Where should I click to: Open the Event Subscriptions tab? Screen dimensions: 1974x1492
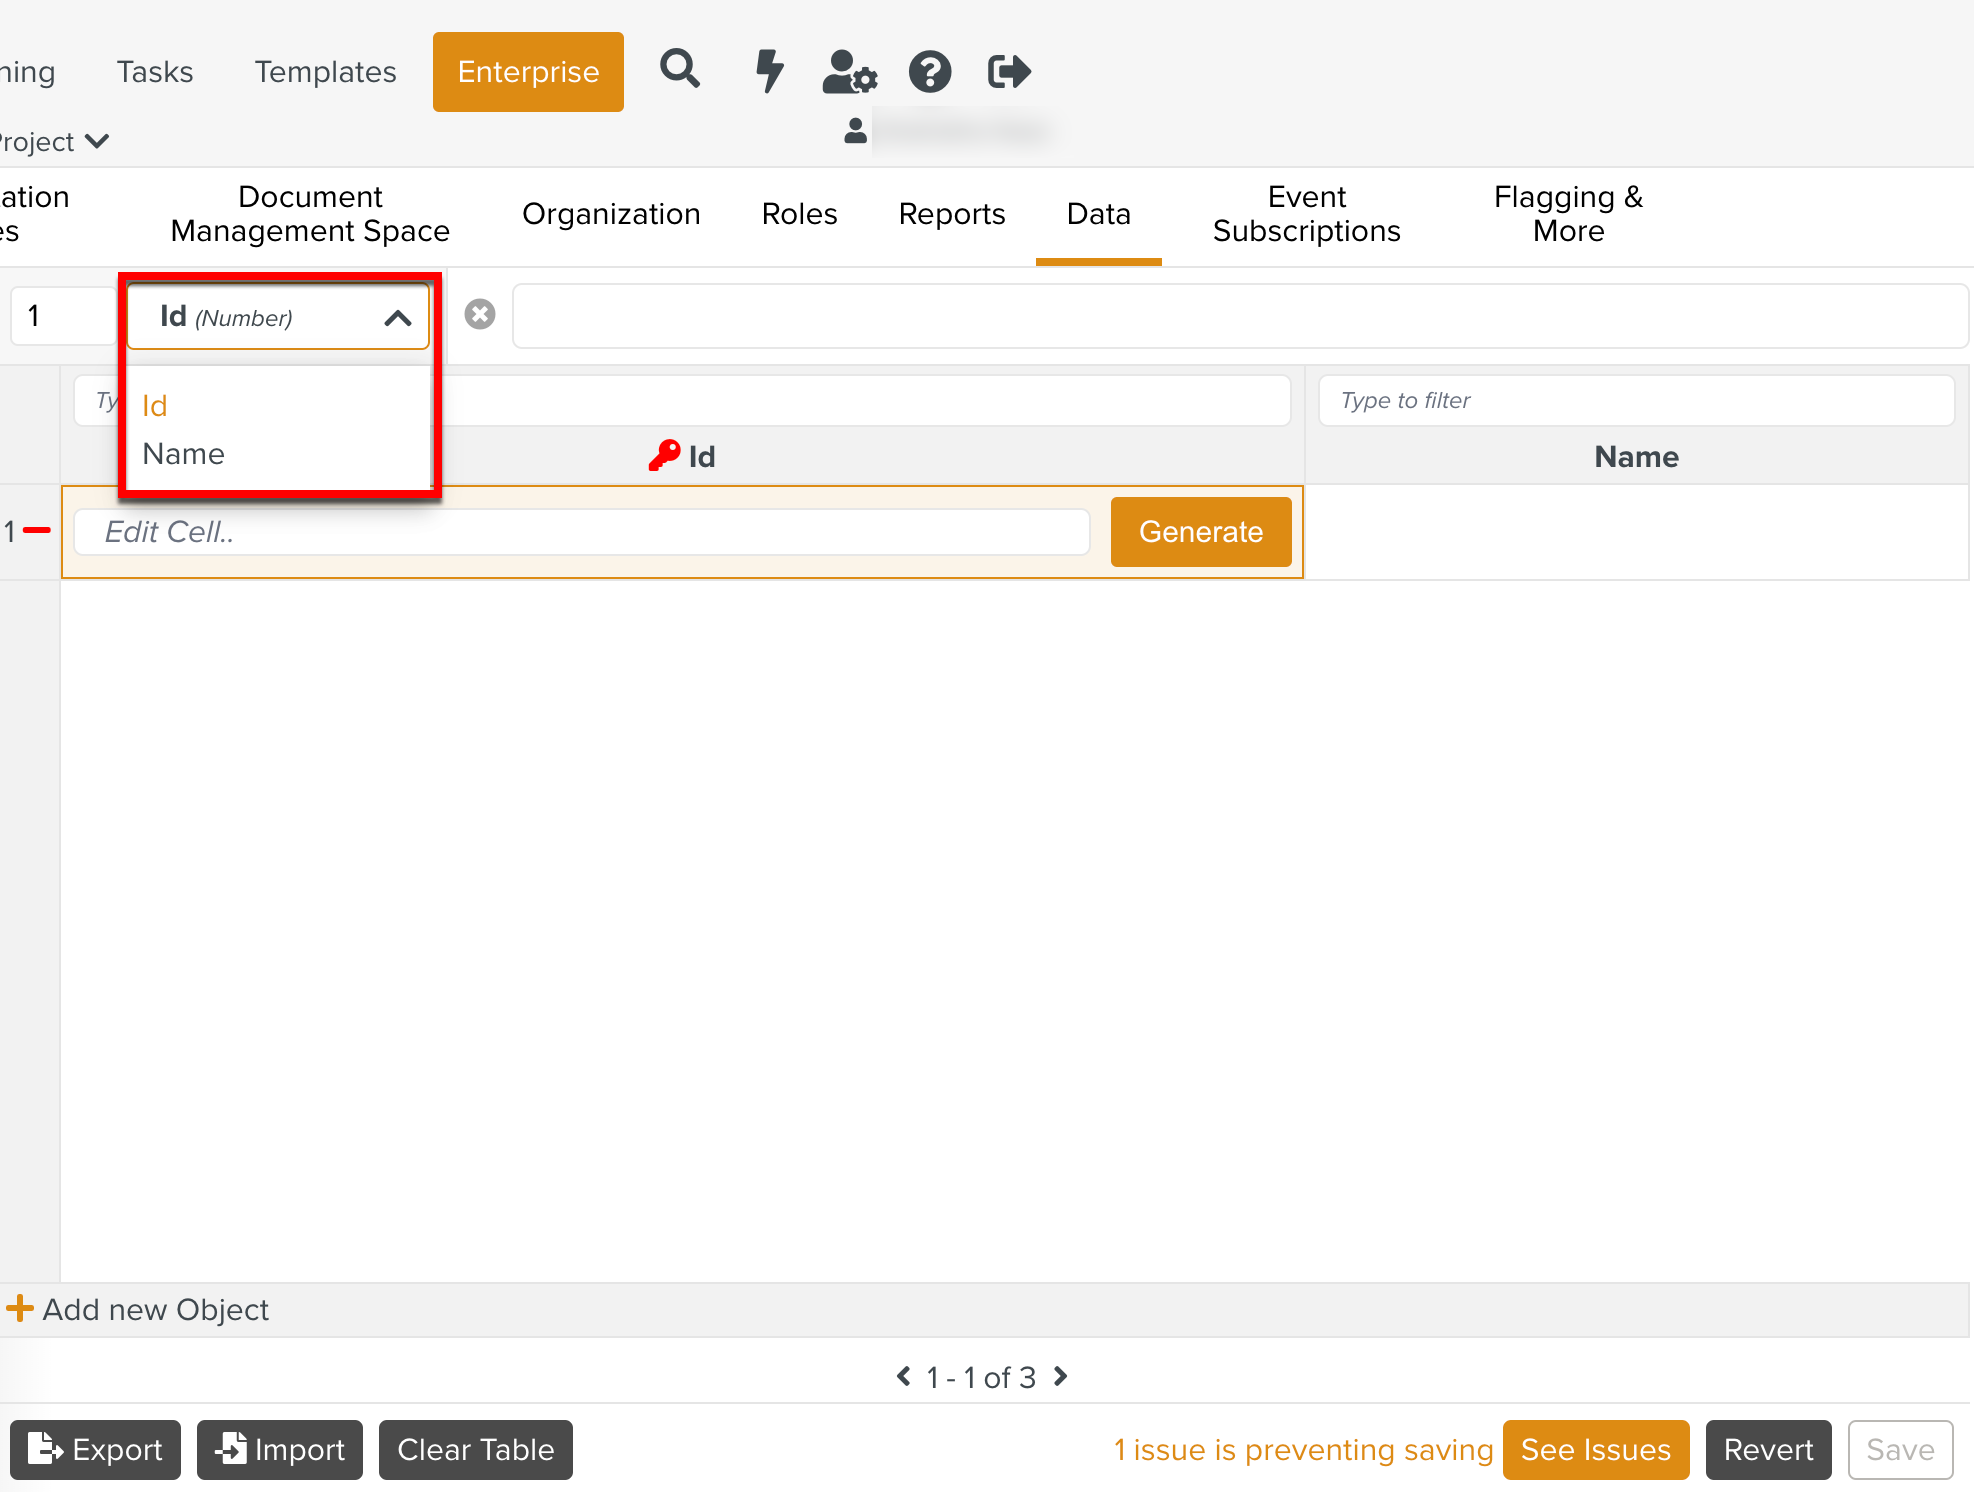click(1306, 214)
